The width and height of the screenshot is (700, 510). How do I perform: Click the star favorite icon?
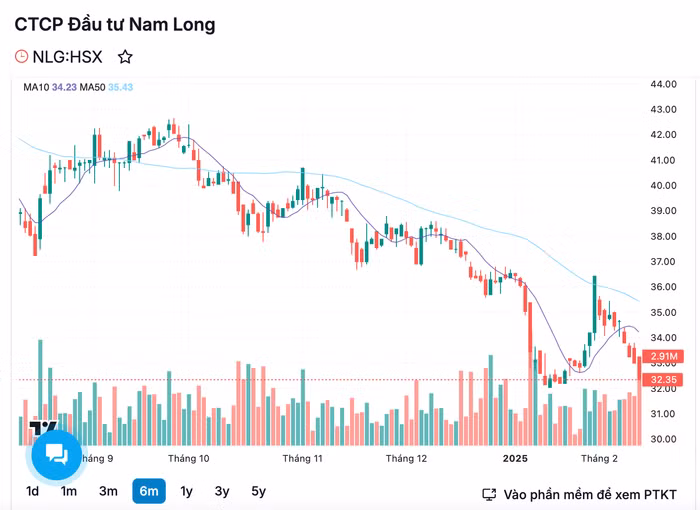tap(125, 57)
